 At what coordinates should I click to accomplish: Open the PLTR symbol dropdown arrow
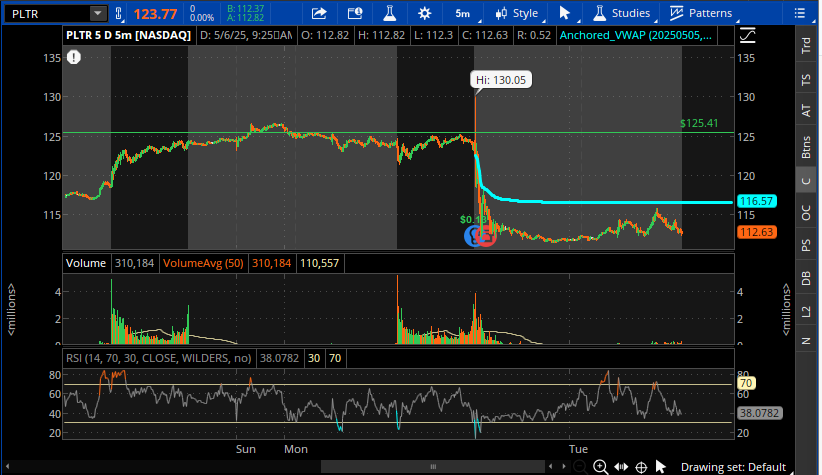point(98,14)
